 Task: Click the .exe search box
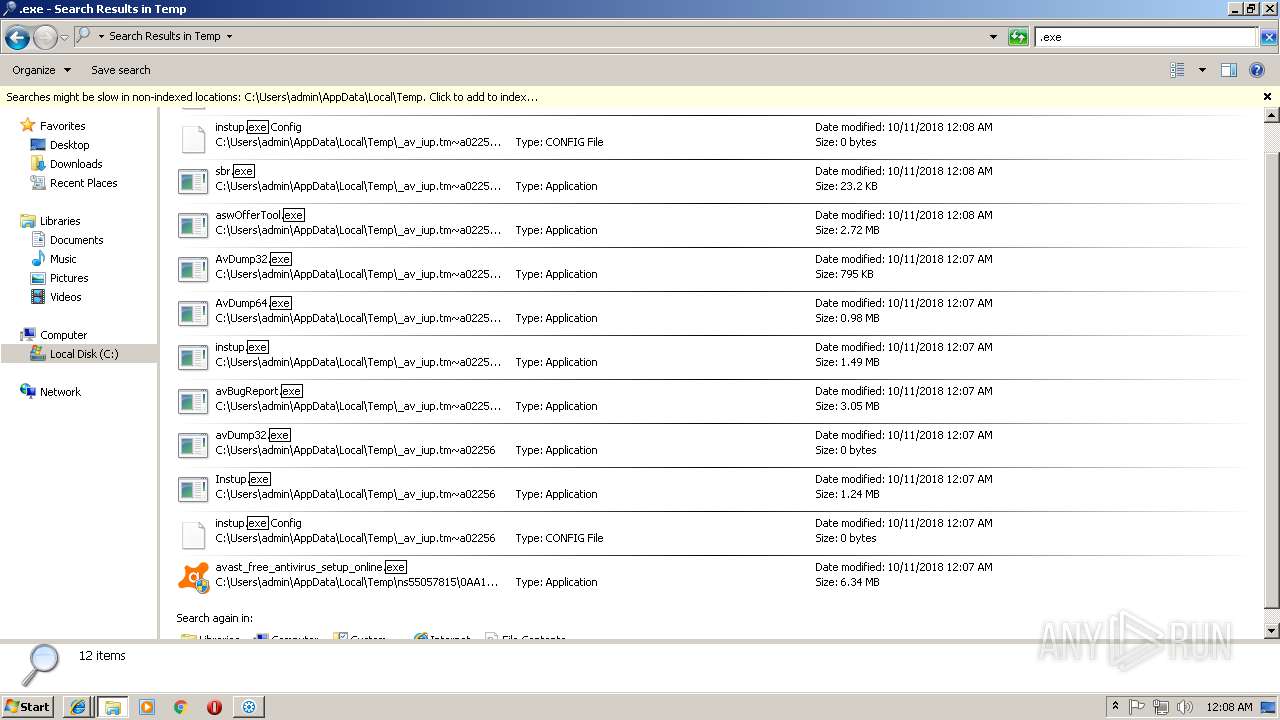coord(1145,37)
